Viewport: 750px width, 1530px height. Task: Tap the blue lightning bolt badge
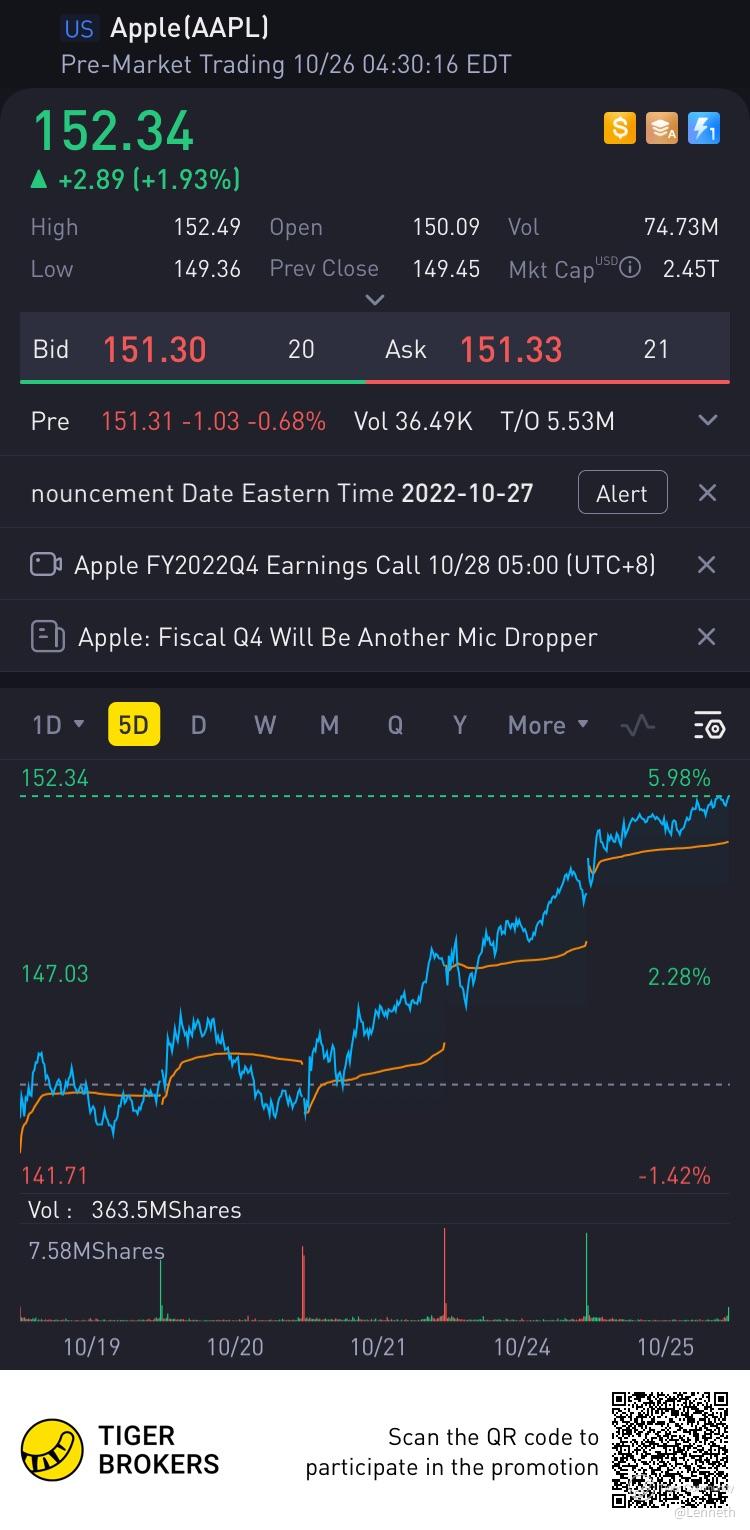704,128
